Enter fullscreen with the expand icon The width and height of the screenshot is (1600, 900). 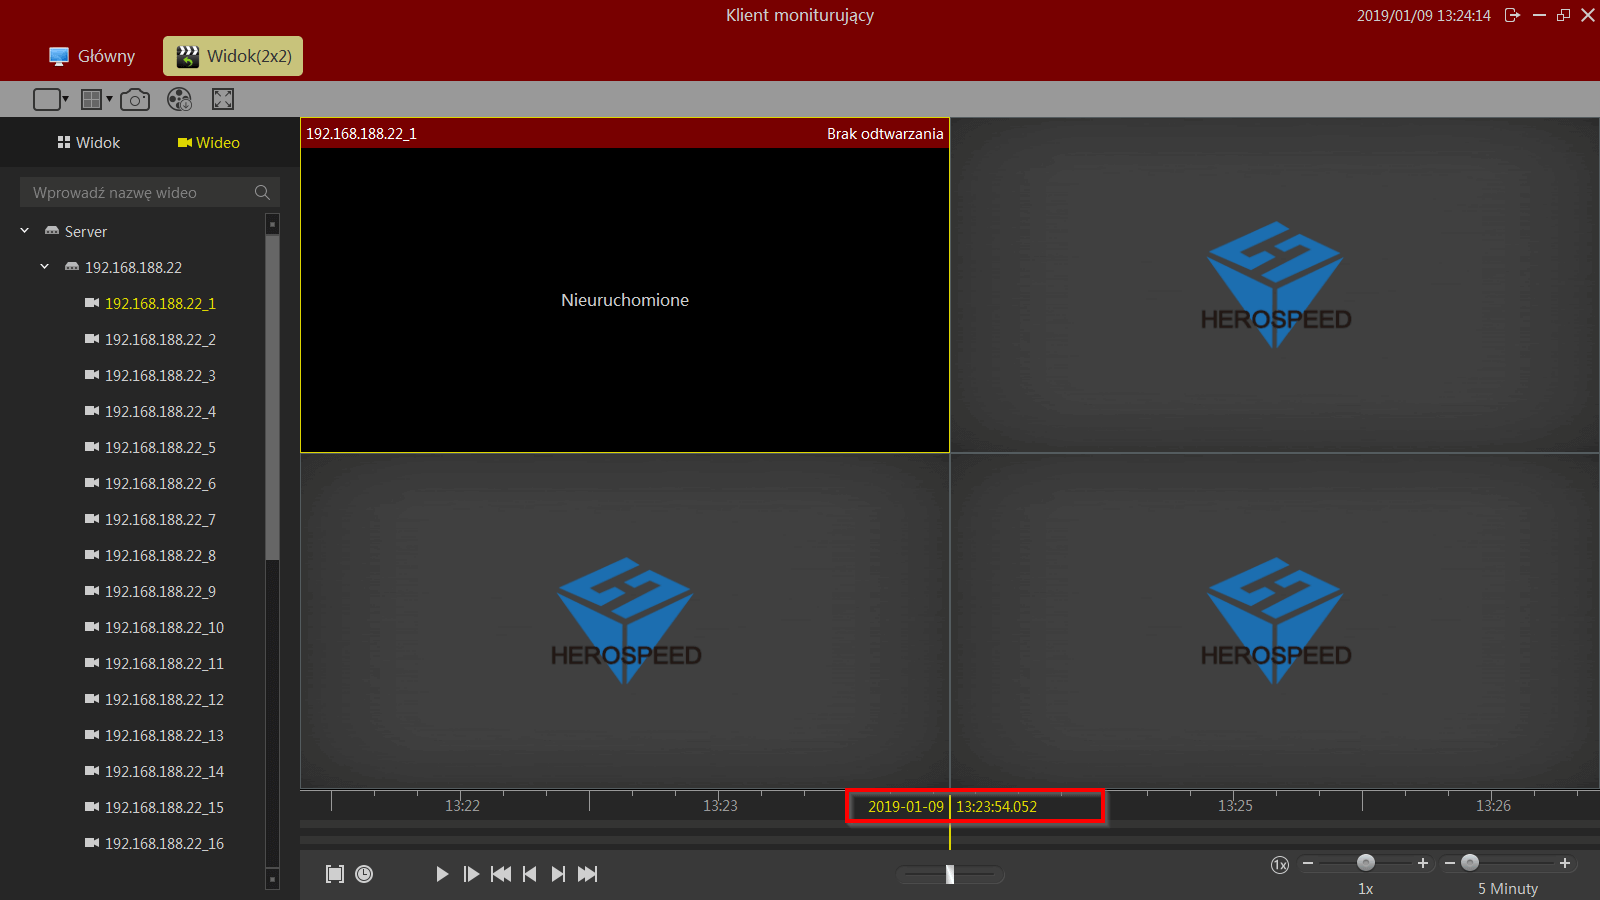223,99
